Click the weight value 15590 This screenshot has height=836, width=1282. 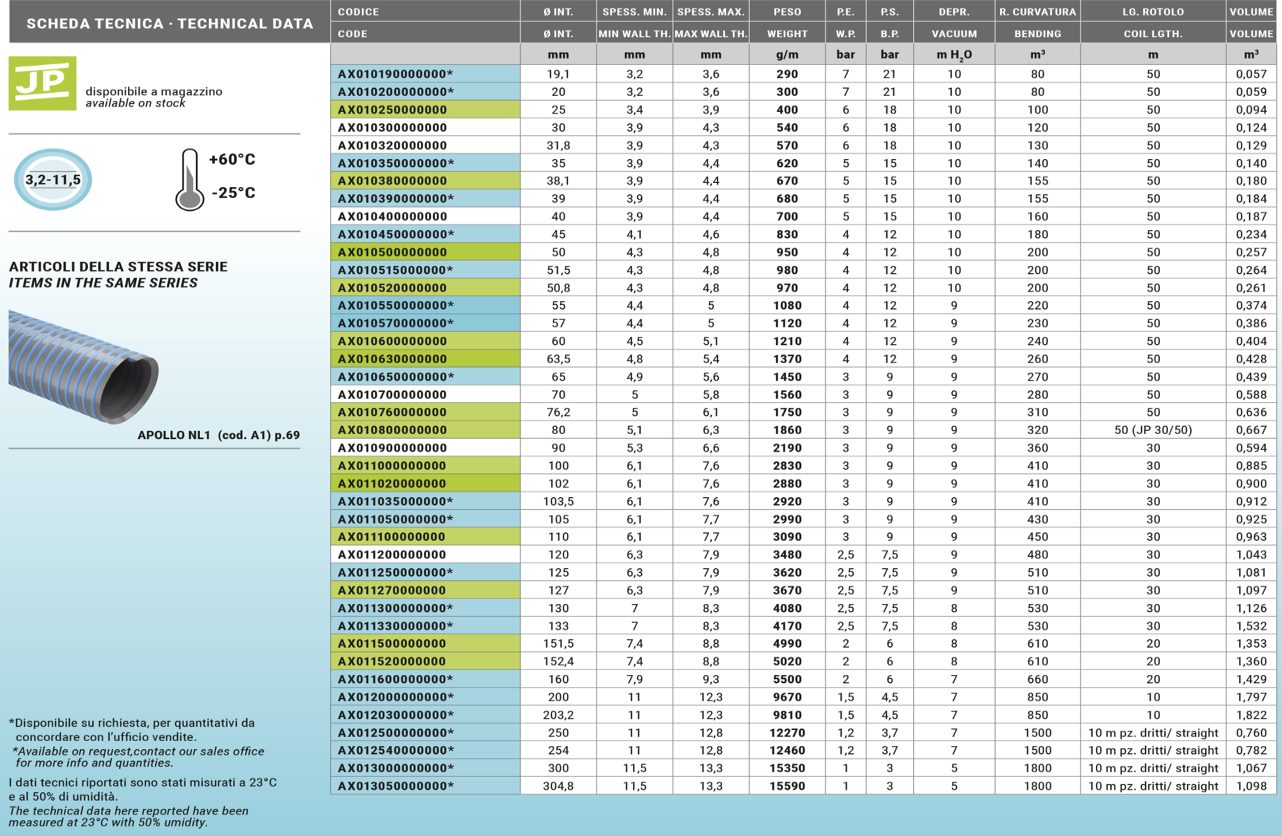tap(787, 786)
